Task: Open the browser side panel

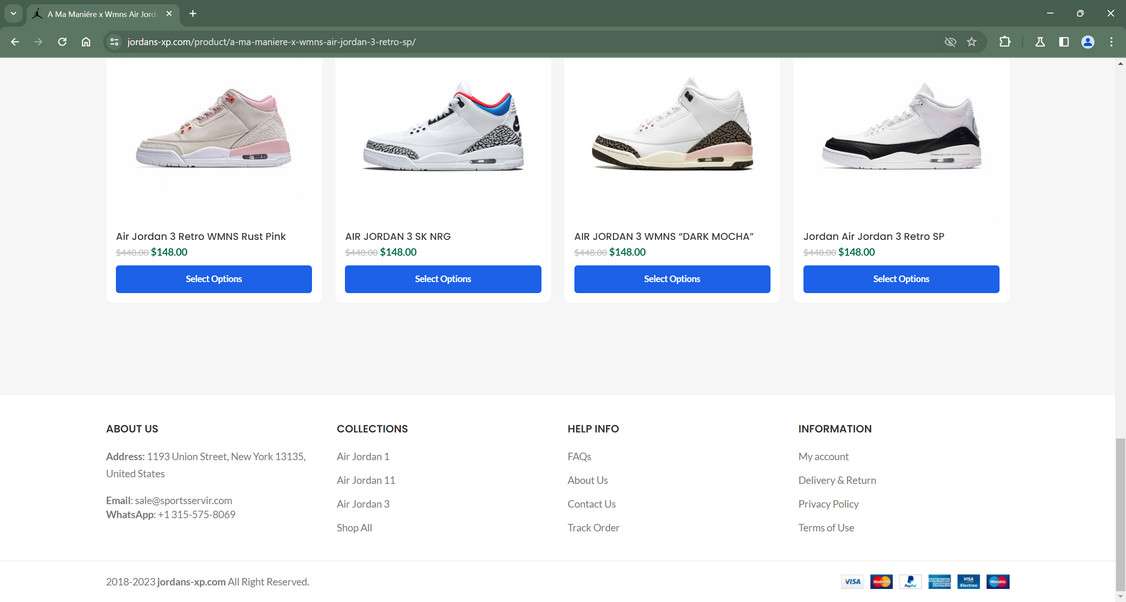Action: (1064, 42)
